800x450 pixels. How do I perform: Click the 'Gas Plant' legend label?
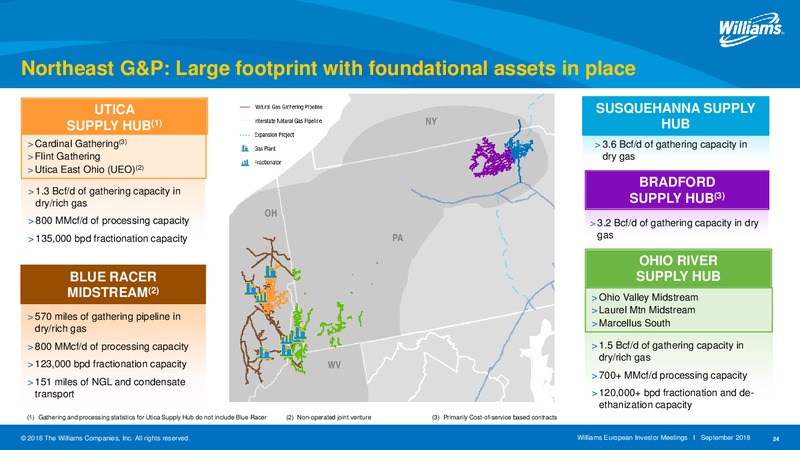pyautogui.click(x=265, y=148)
